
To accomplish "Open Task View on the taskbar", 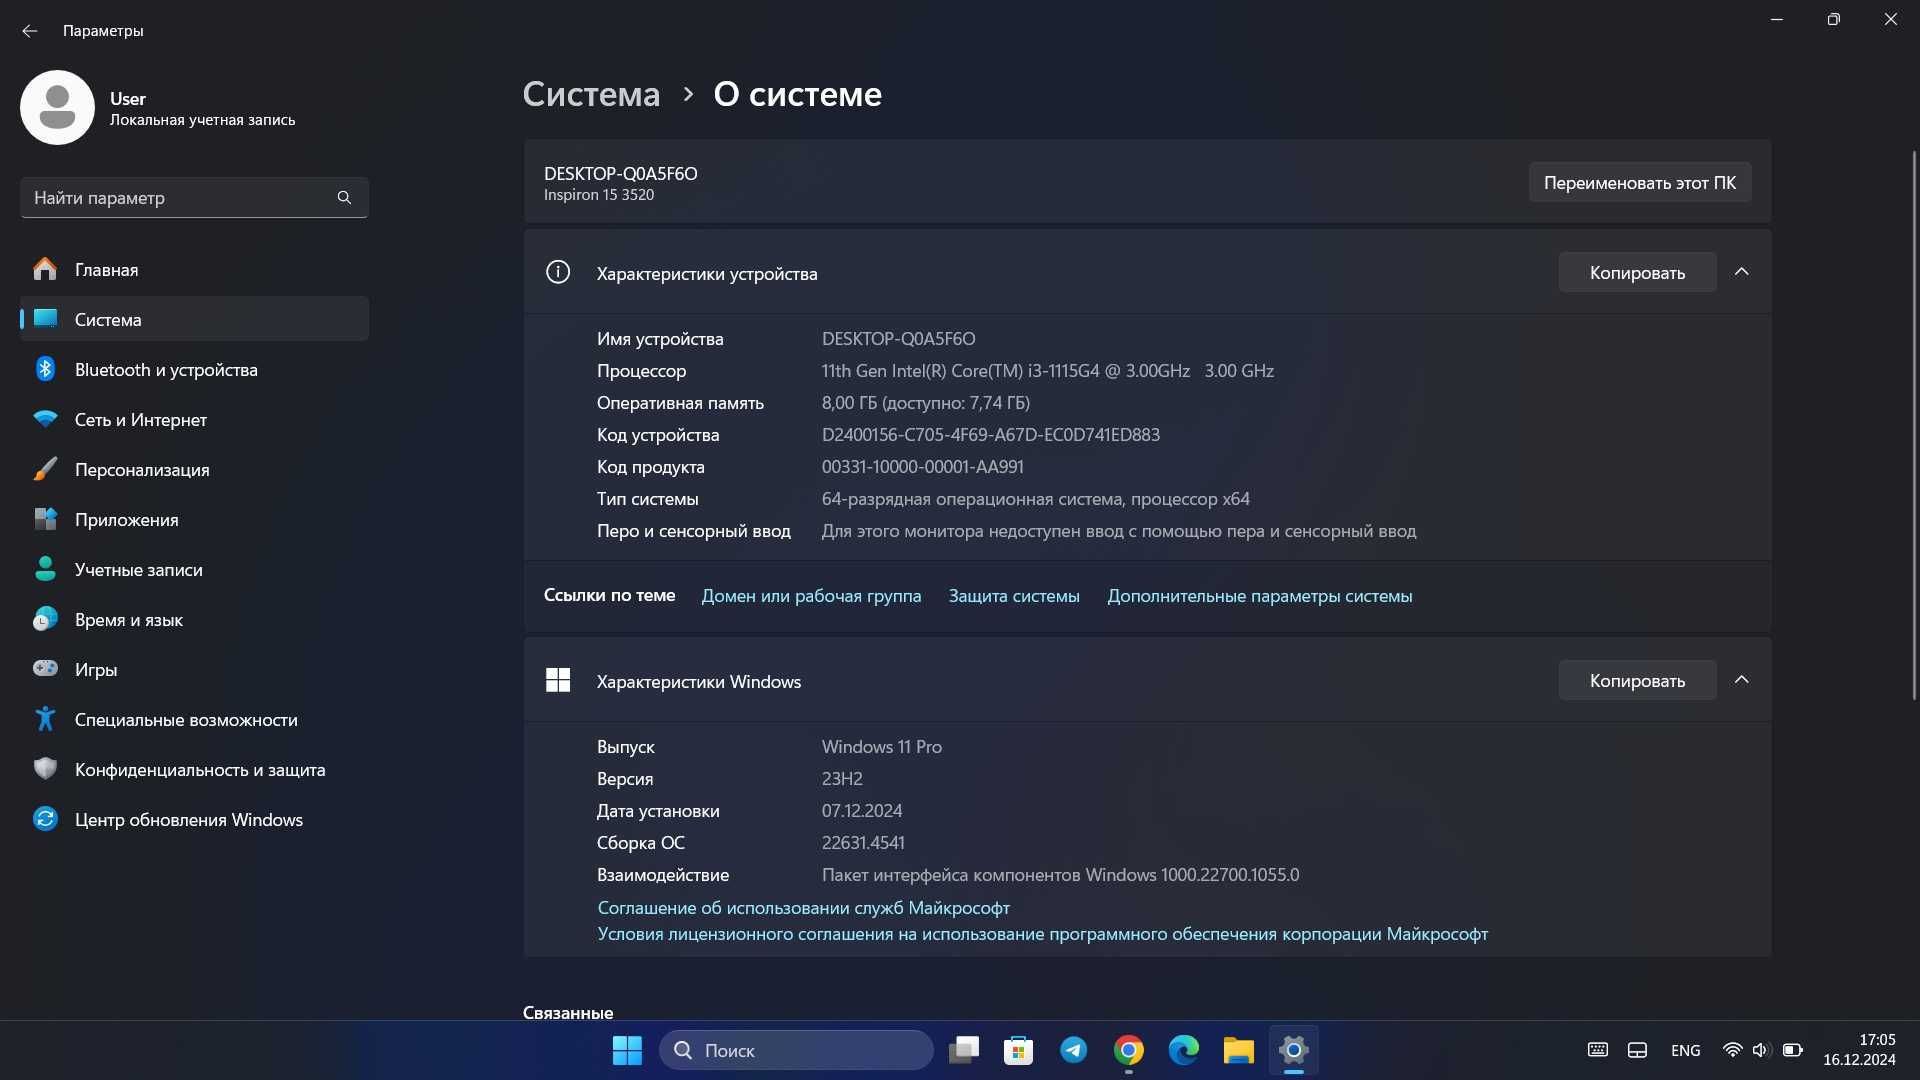I will [964, 1050].
